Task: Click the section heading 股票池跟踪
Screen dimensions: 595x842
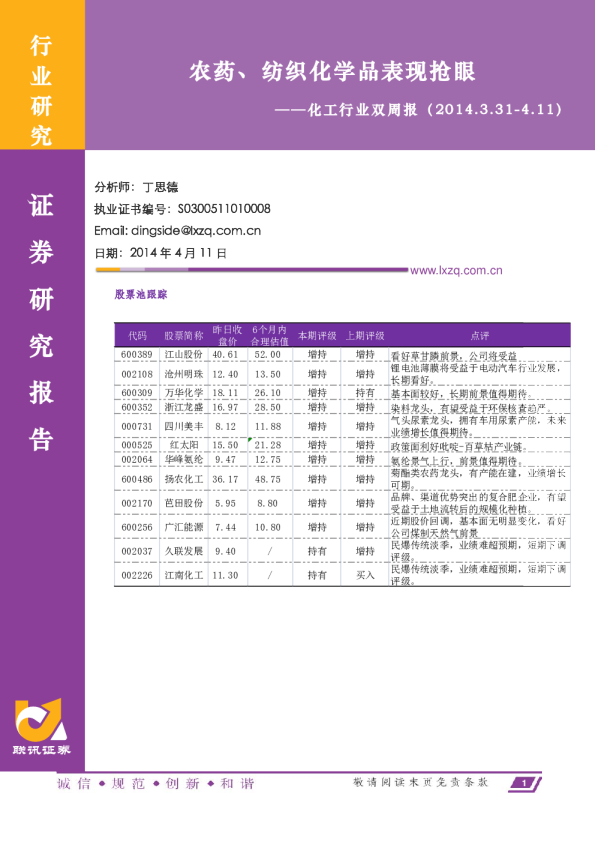Action: pos(141,294)
